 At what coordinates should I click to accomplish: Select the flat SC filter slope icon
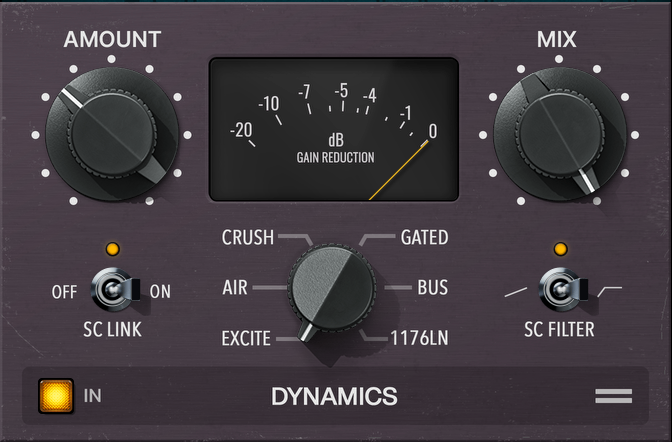coord(516,292)
